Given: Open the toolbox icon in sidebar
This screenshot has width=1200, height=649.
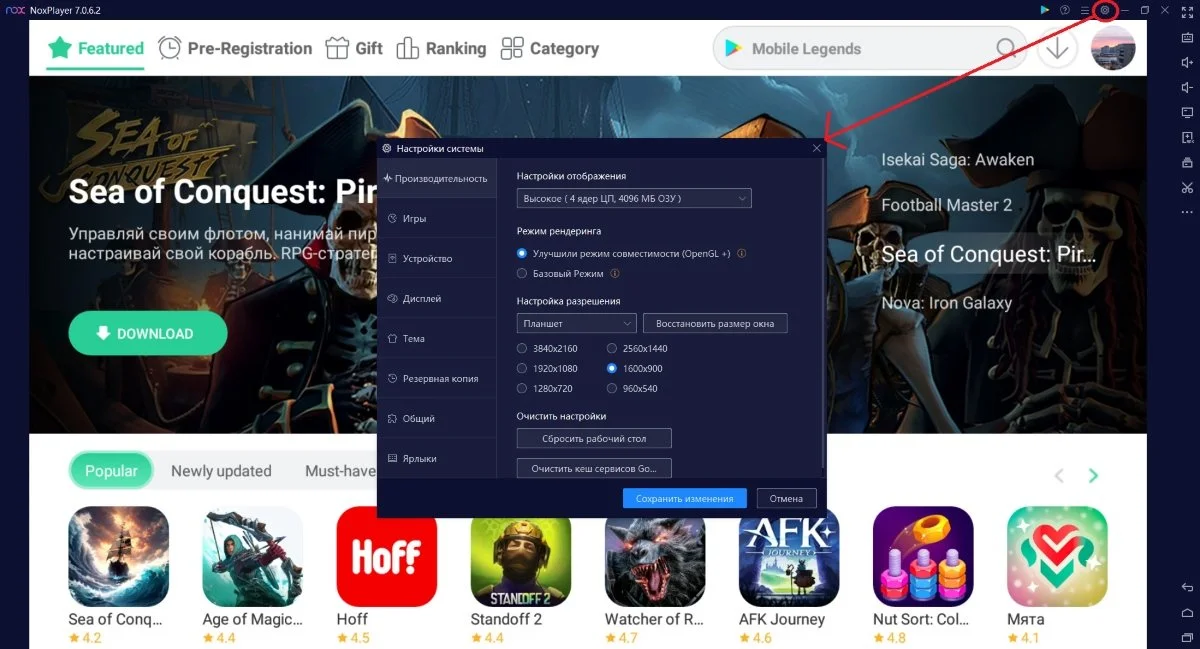Looking at the screenshot, I should [x=1187, y=162].
